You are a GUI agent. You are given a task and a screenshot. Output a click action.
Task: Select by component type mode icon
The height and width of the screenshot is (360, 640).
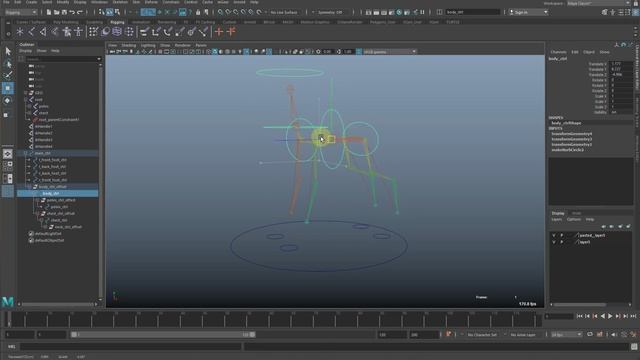click(117, 12)
